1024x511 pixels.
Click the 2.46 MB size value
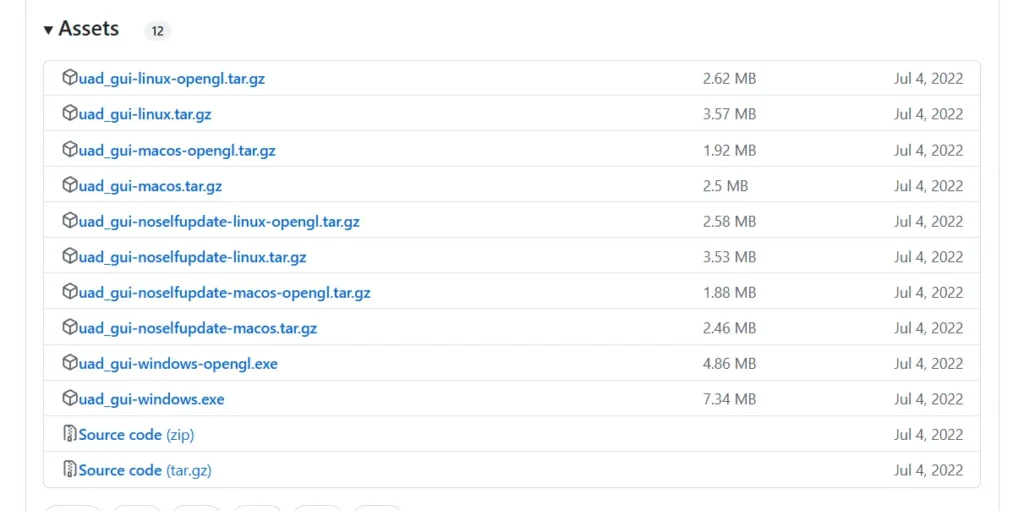click(x=729, y=328)
